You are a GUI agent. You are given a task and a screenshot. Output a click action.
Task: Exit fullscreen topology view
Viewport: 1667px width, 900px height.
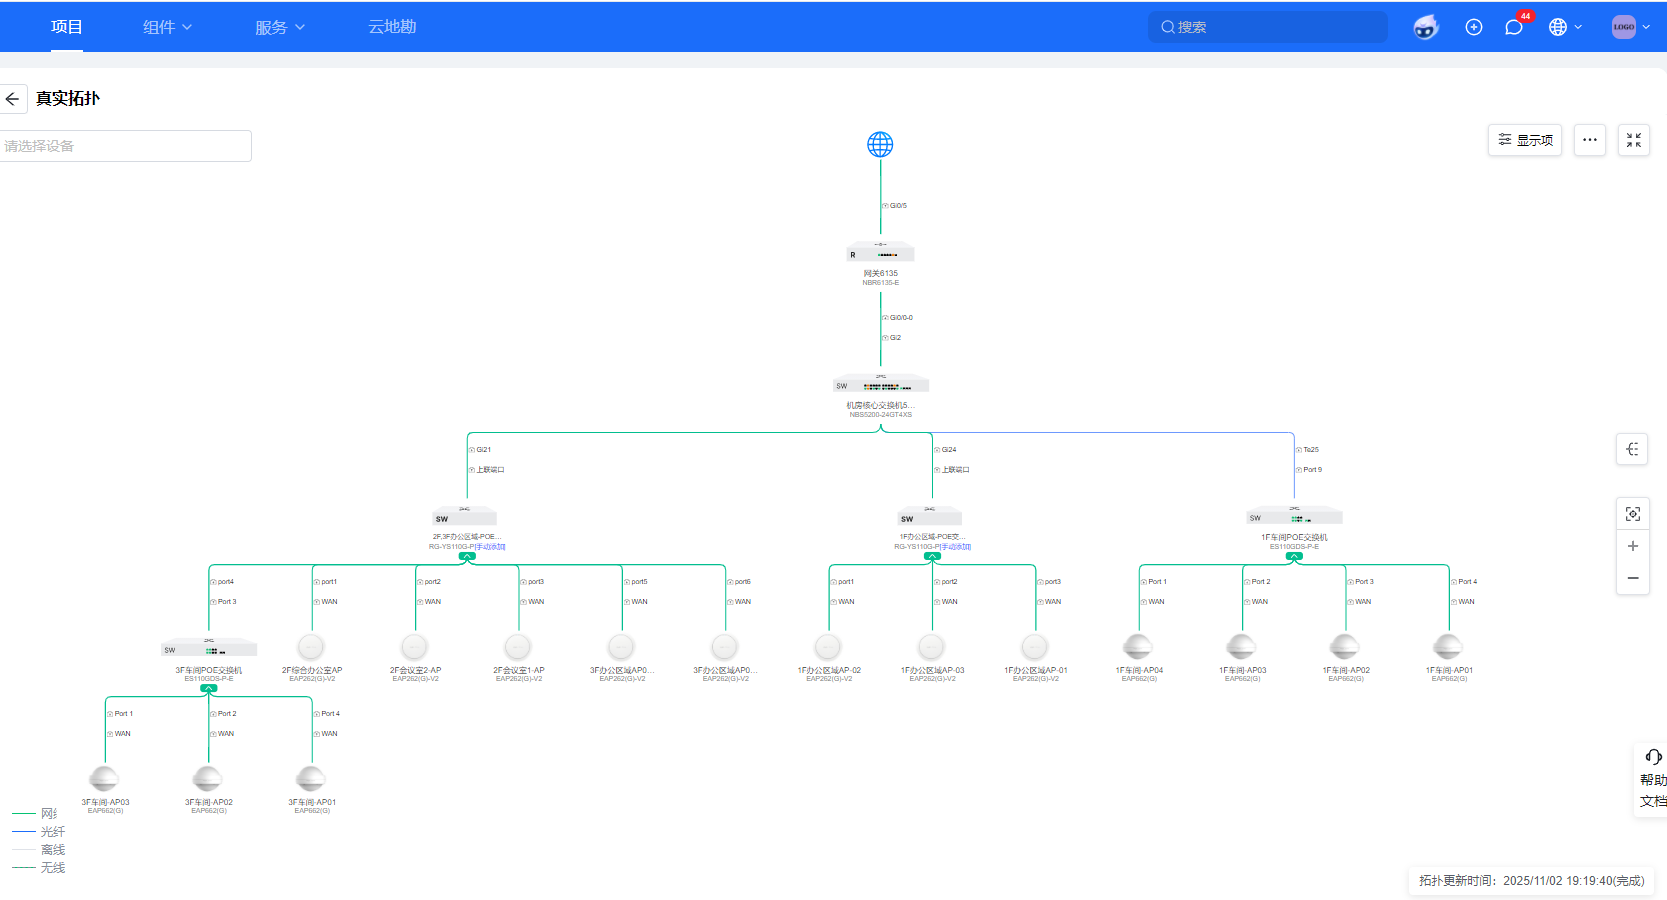[1633, 140]
